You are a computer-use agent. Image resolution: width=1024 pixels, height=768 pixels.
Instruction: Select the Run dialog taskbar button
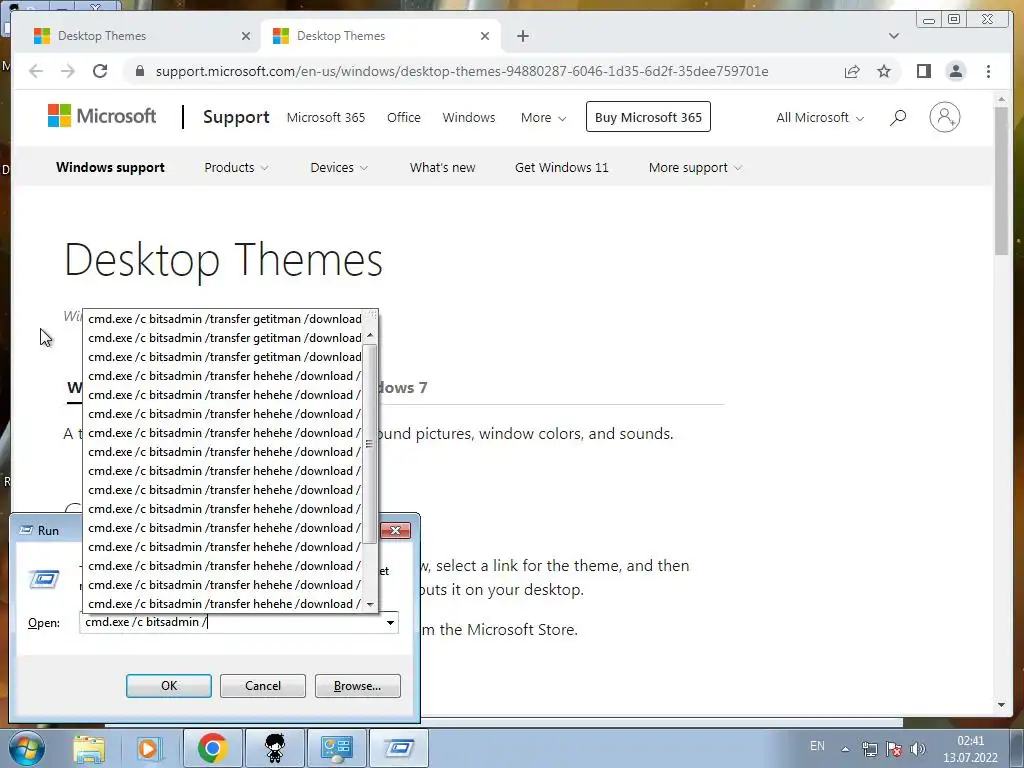pos(399,748)
